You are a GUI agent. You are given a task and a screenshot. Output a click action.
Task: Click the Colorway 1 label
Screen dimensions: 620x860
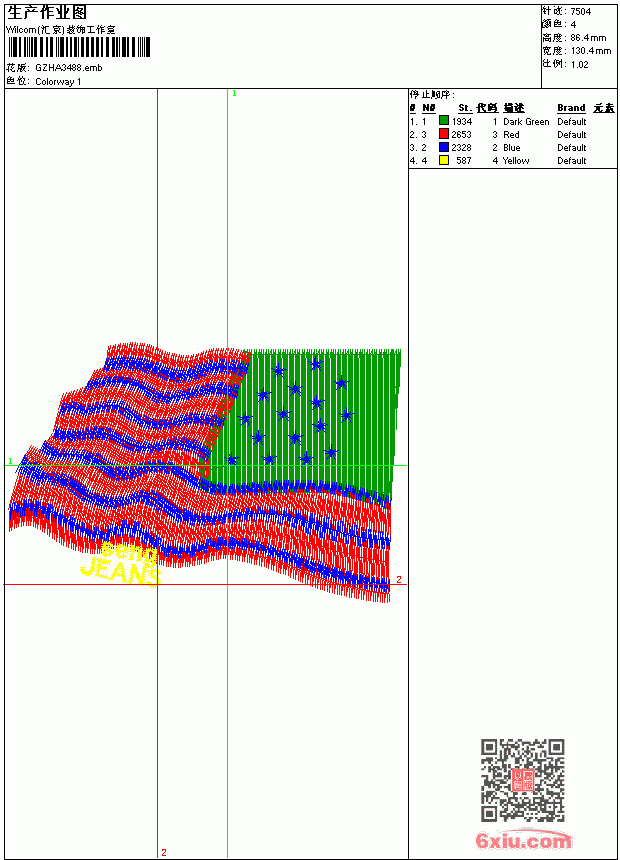pos(58,82)
